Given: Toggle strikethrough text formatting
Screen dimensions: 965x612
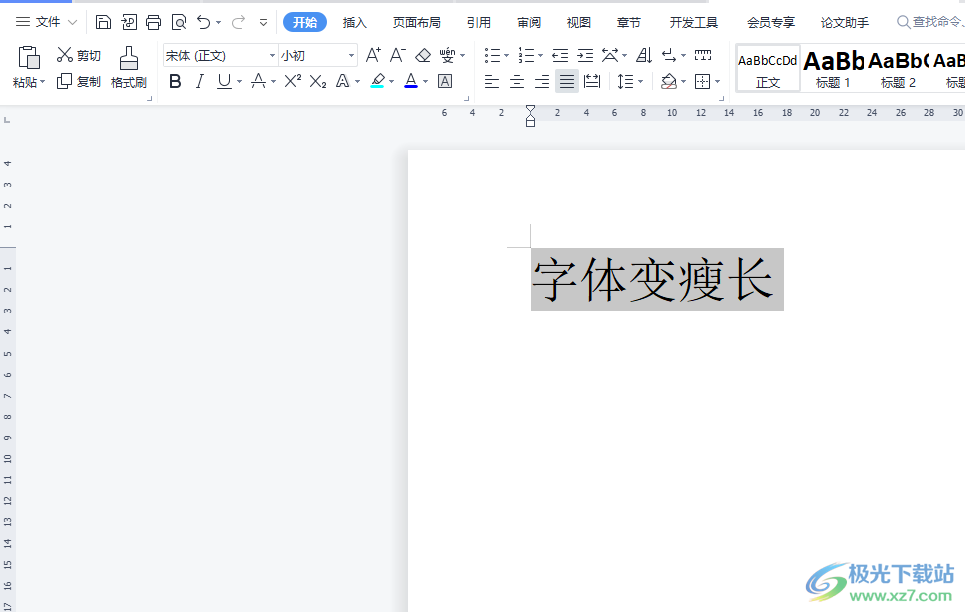Looking at the screenshot, I should tap(258, 81).
